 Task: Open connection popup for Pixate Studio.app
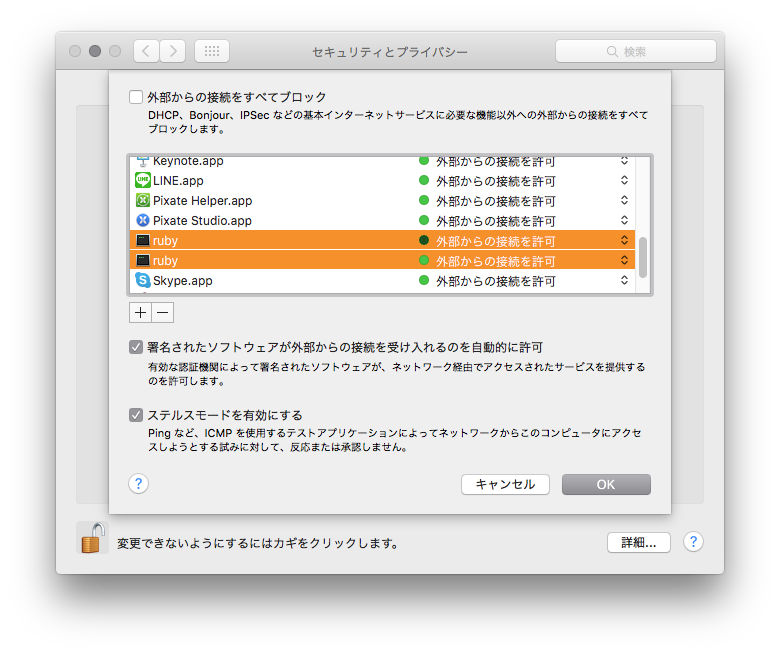coord(624,220)
